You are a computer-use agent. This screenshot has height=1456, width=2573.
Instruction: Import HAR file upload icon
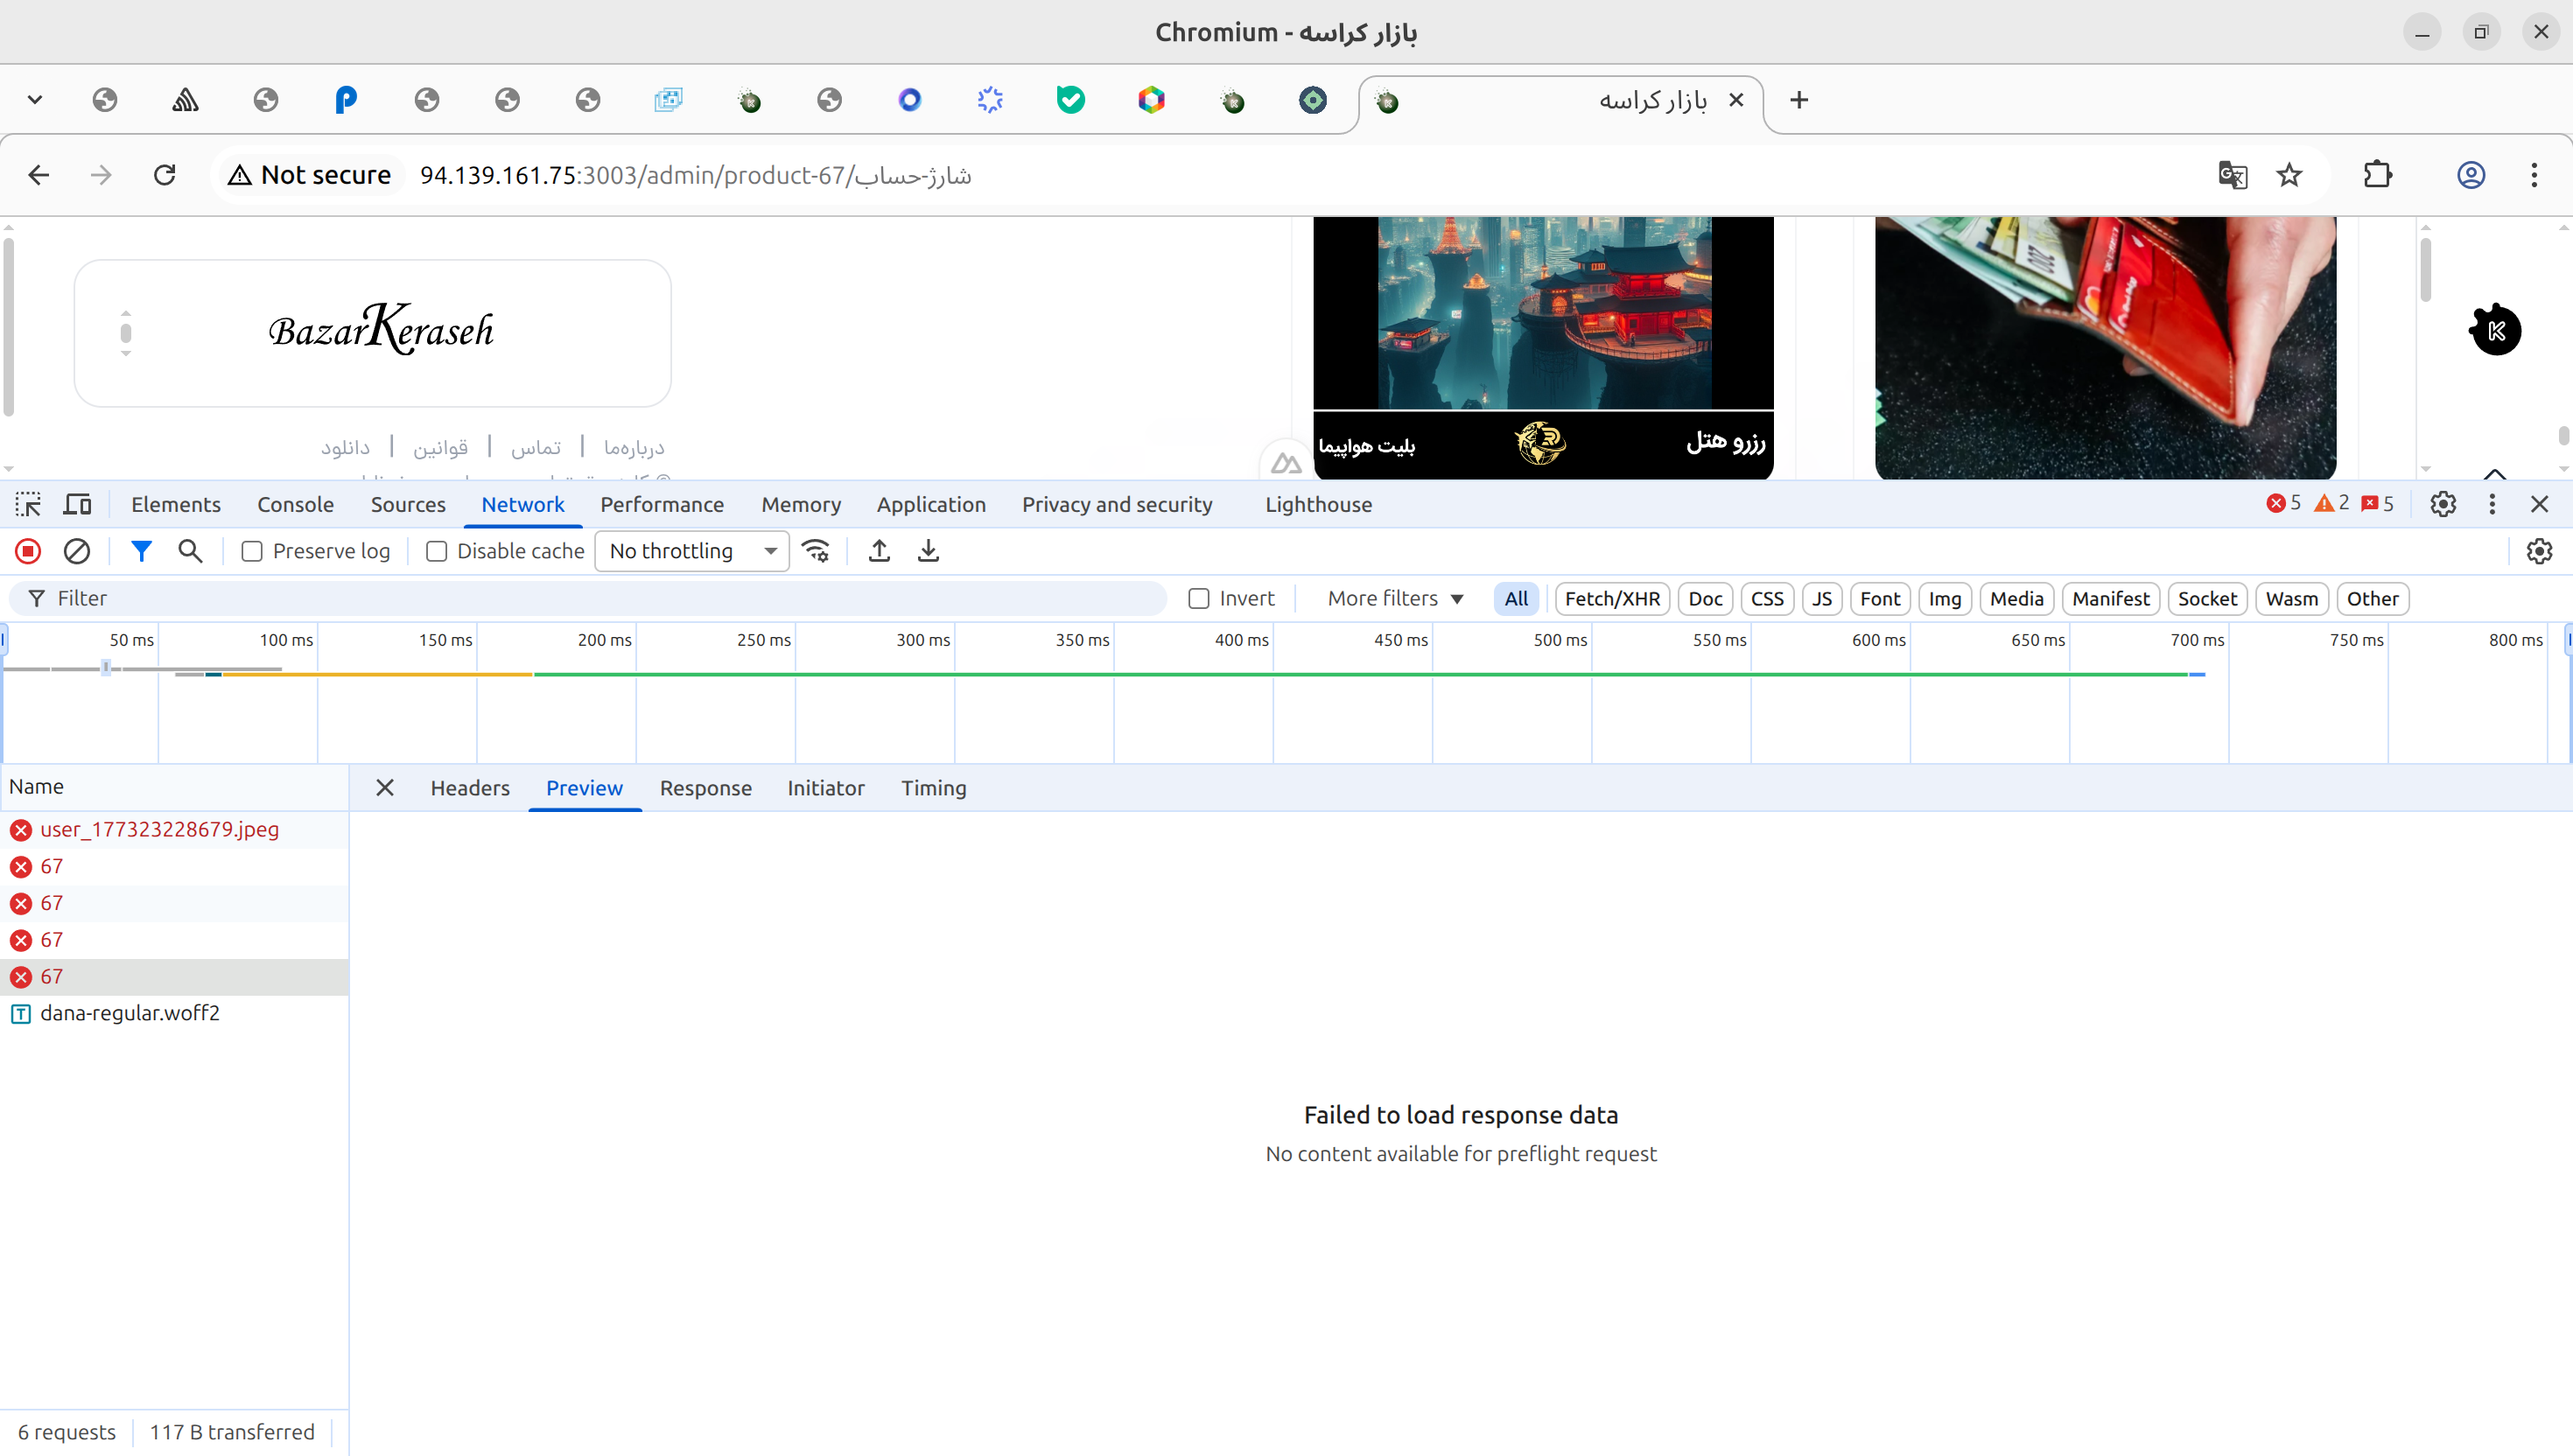[x=879, y=551]
